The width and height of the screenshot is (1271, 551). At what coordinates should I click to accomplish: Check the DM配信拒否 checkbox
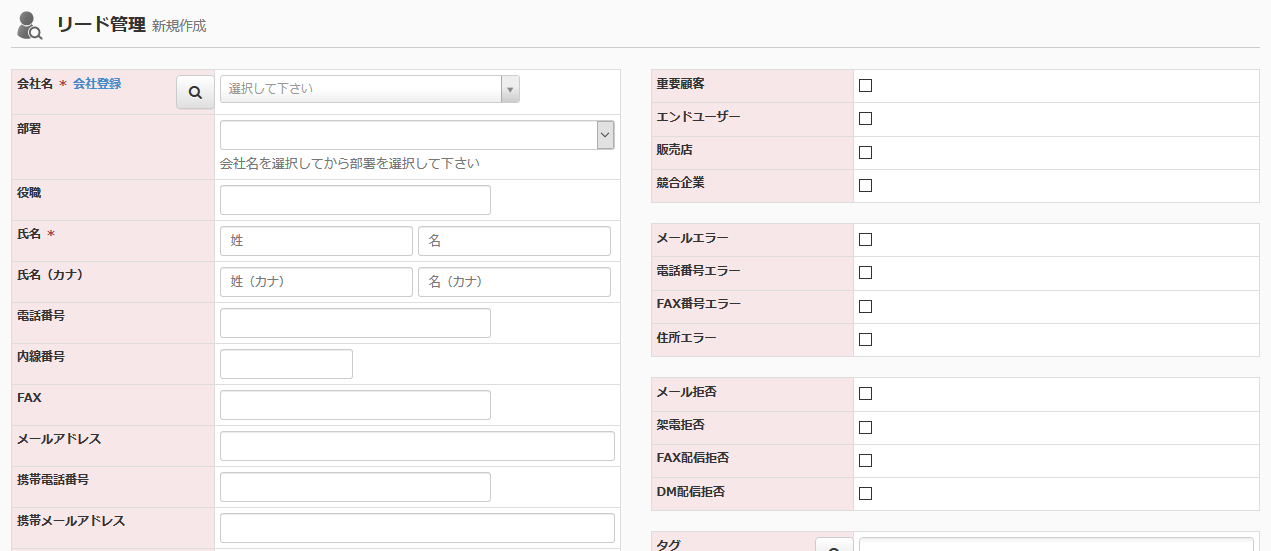866,494
